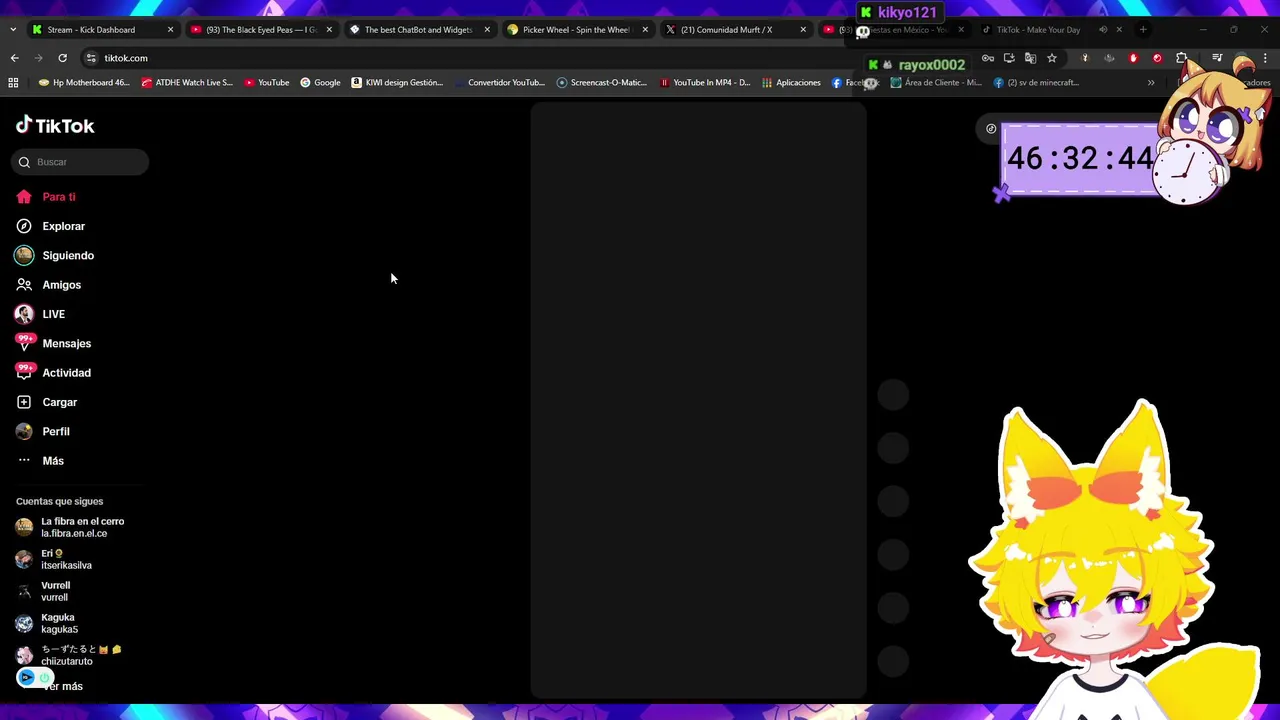Screen dimensions: 1280x720
Task: Expand hidden bookmarks overflow chevron
Action: point(1151,83)
